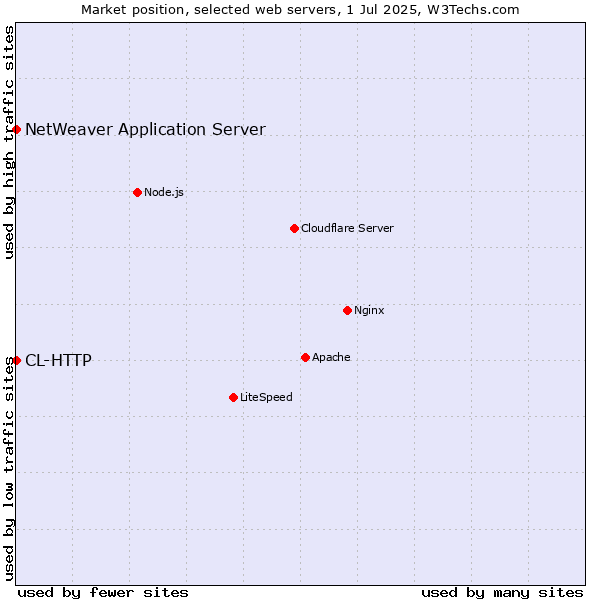This screenshot has height=600, width=600.
Task: Select the LiteSpeed label text
Action: (266, 397)
